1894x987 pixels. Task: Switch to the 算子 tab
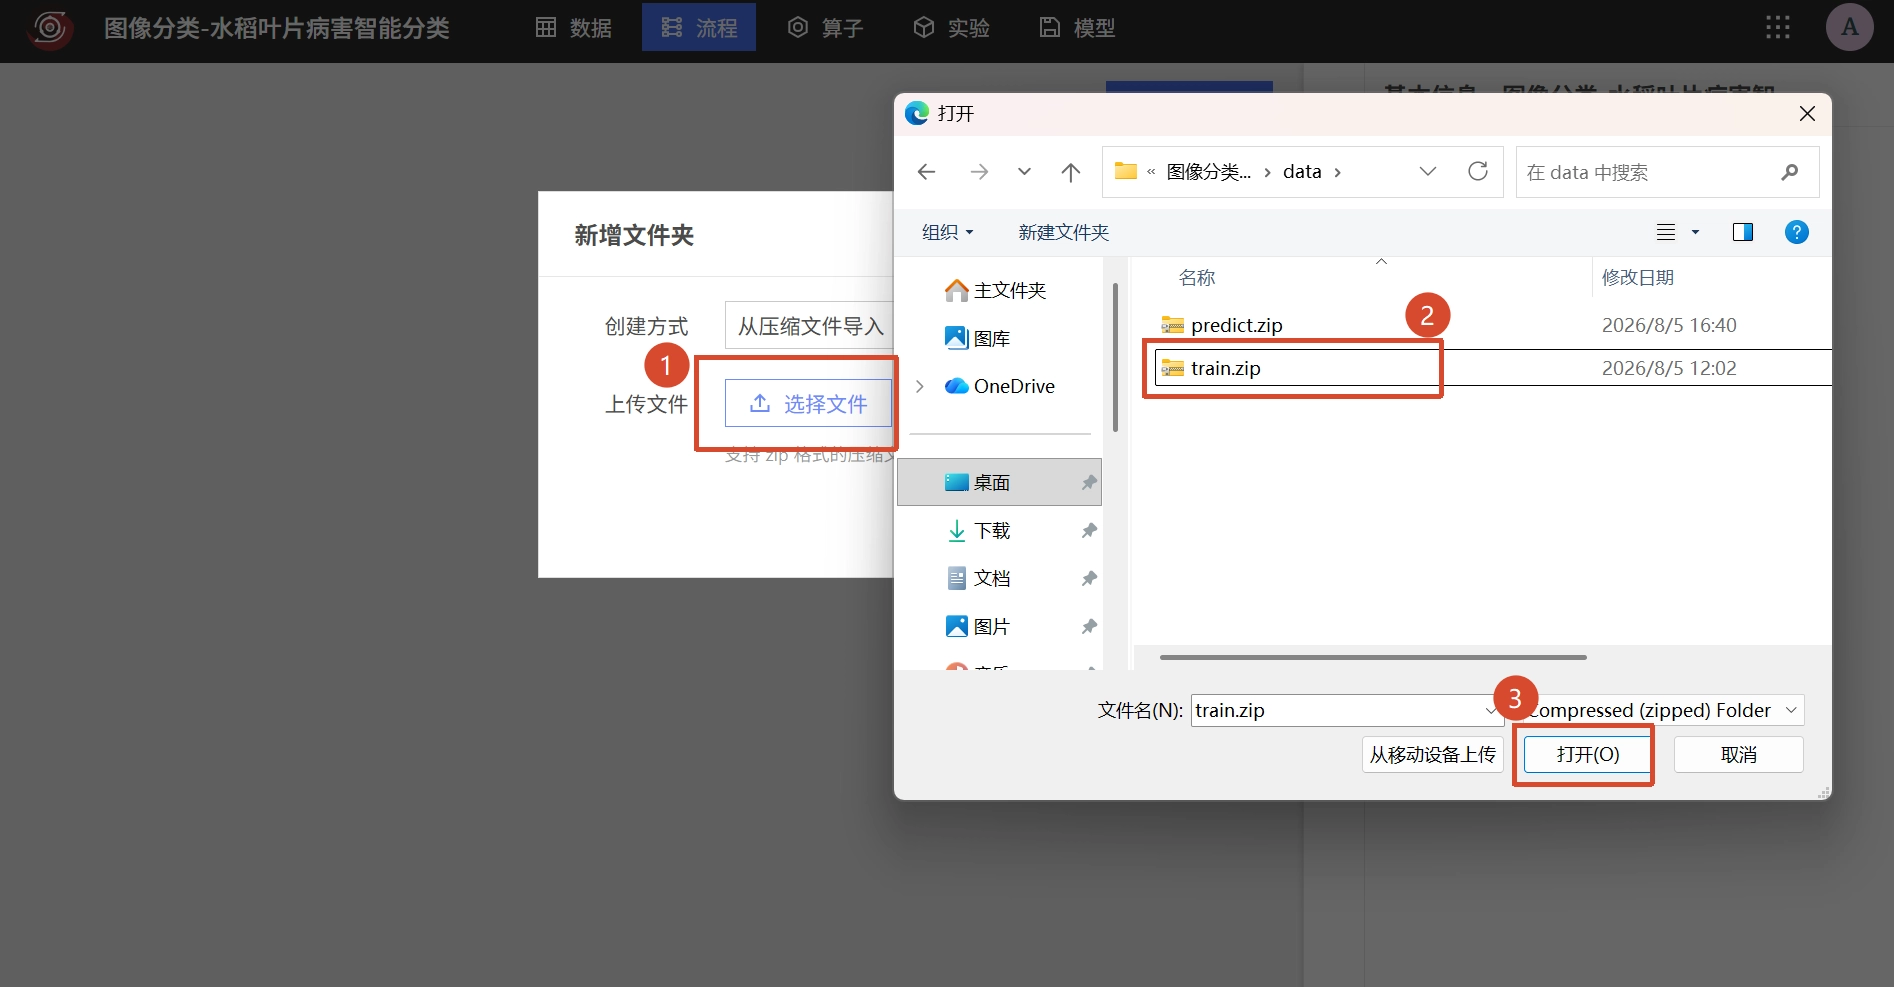[825, 27]
